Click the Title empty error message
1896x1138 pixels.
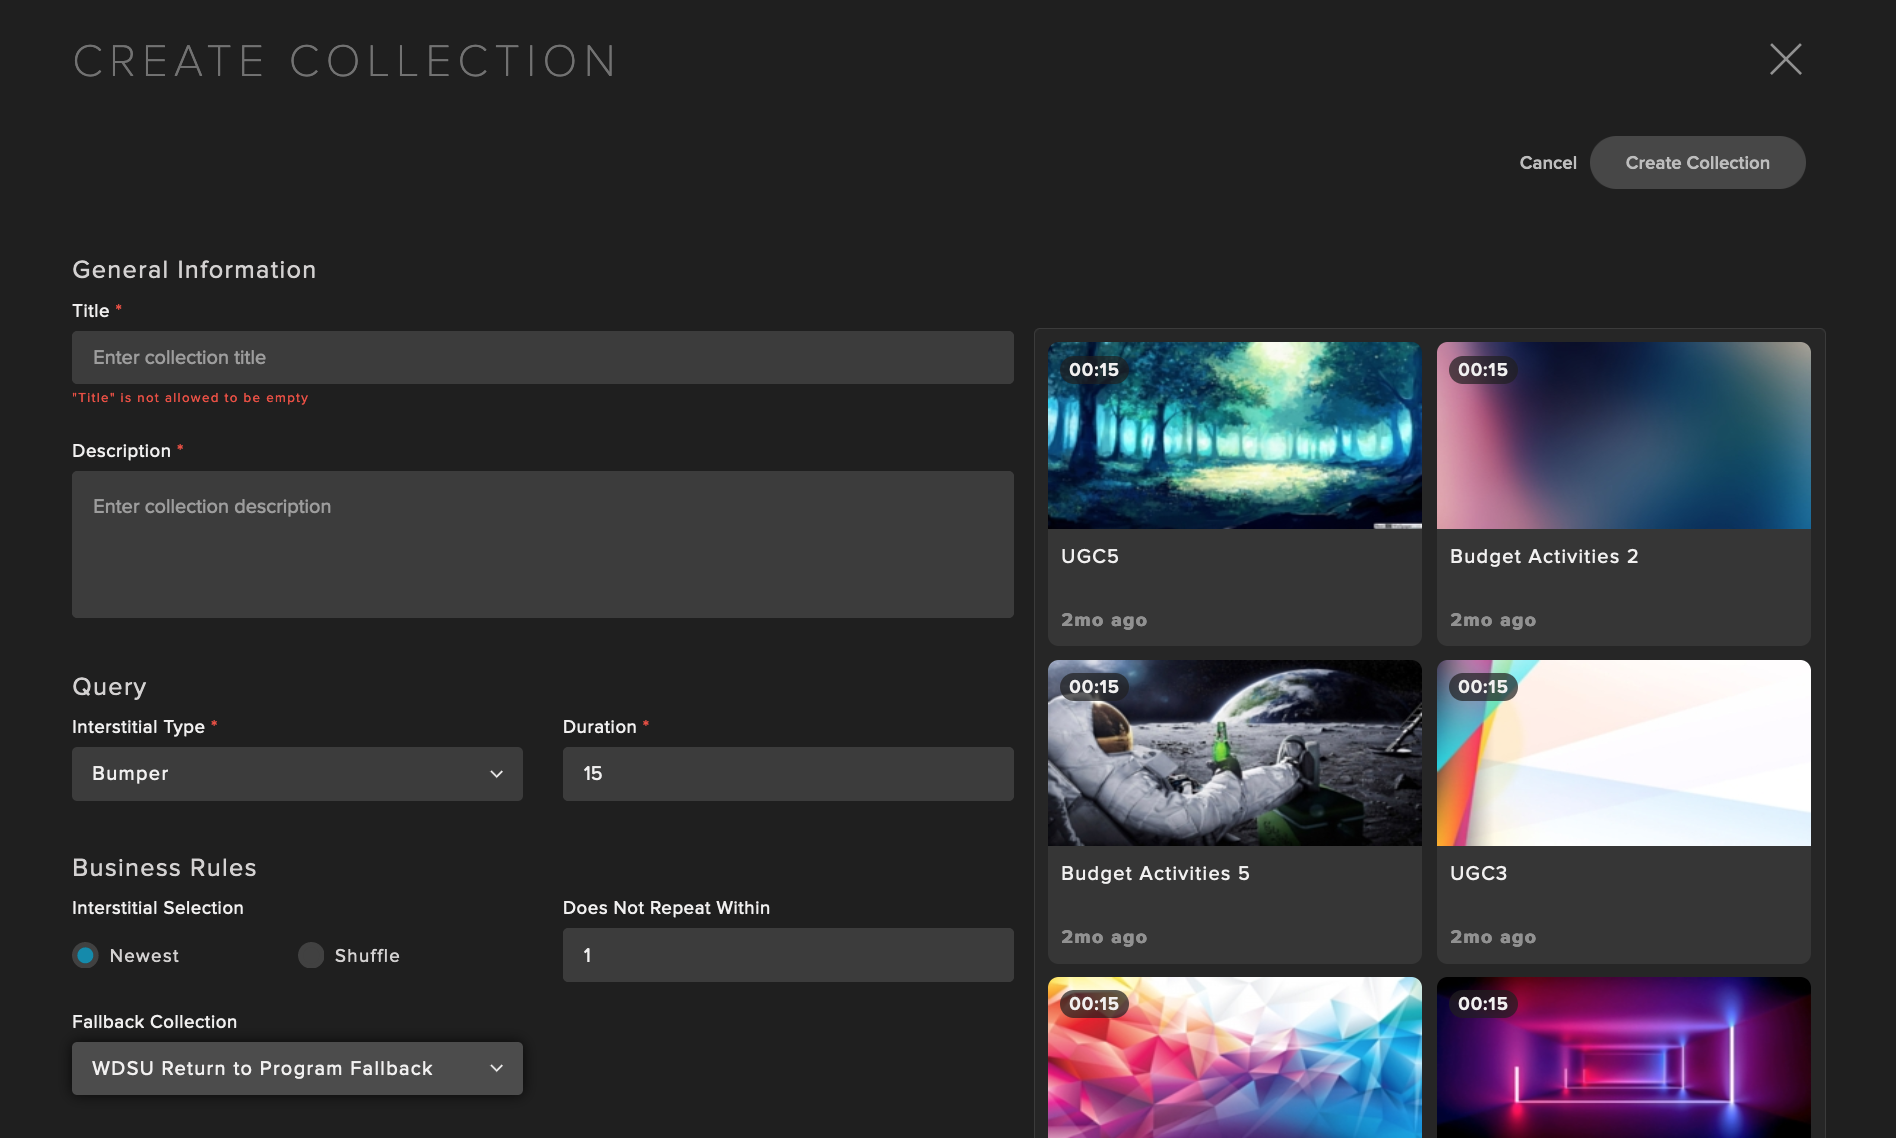coord(190,398)
